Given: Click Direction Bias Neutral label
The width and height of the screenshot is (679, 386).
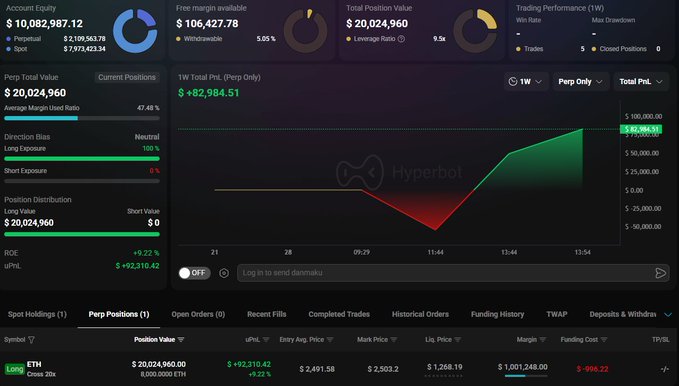Looking at the screenshot, I should [x=147, y=137].
